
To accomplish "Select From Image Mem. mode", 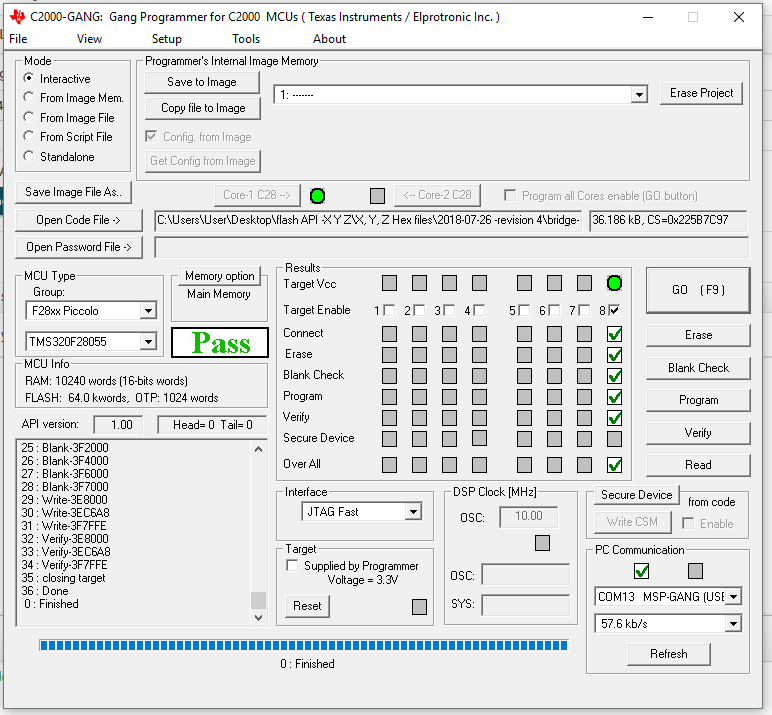I will pyautogui.click(x=29, y=97).
